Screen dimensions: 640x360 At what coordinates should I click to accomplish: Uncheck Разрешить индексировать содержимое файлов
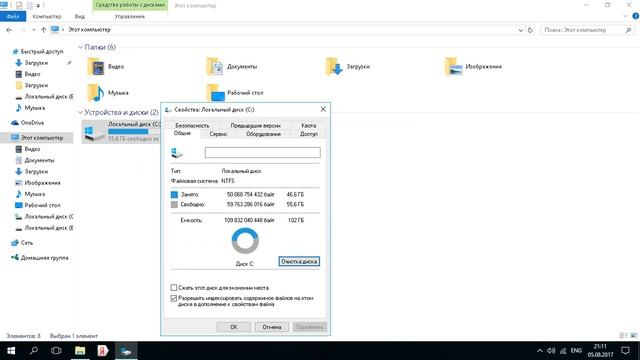coord(174,298)
